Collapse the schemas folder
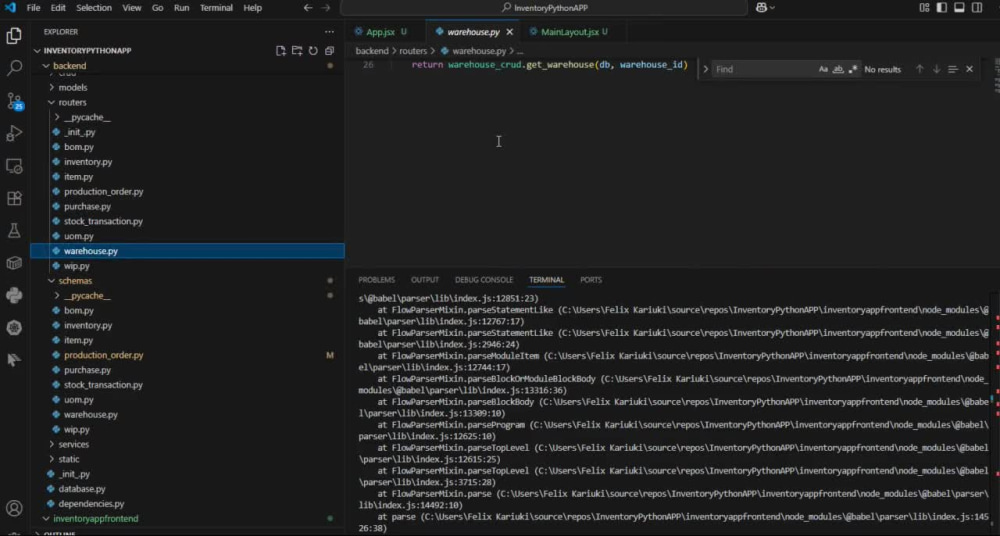Screen dimensions: 1000x536 [75, 281]
